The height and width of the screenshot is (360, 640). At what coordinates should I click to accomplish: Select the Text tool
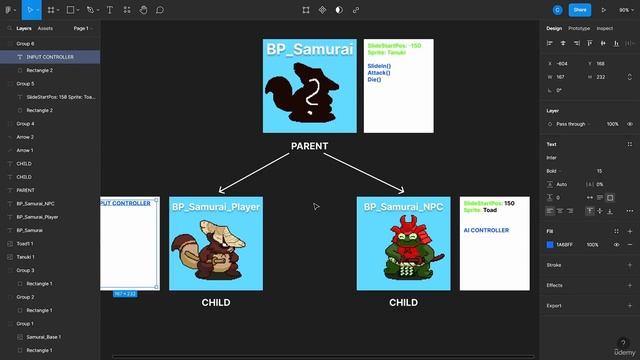pos(110,10)
